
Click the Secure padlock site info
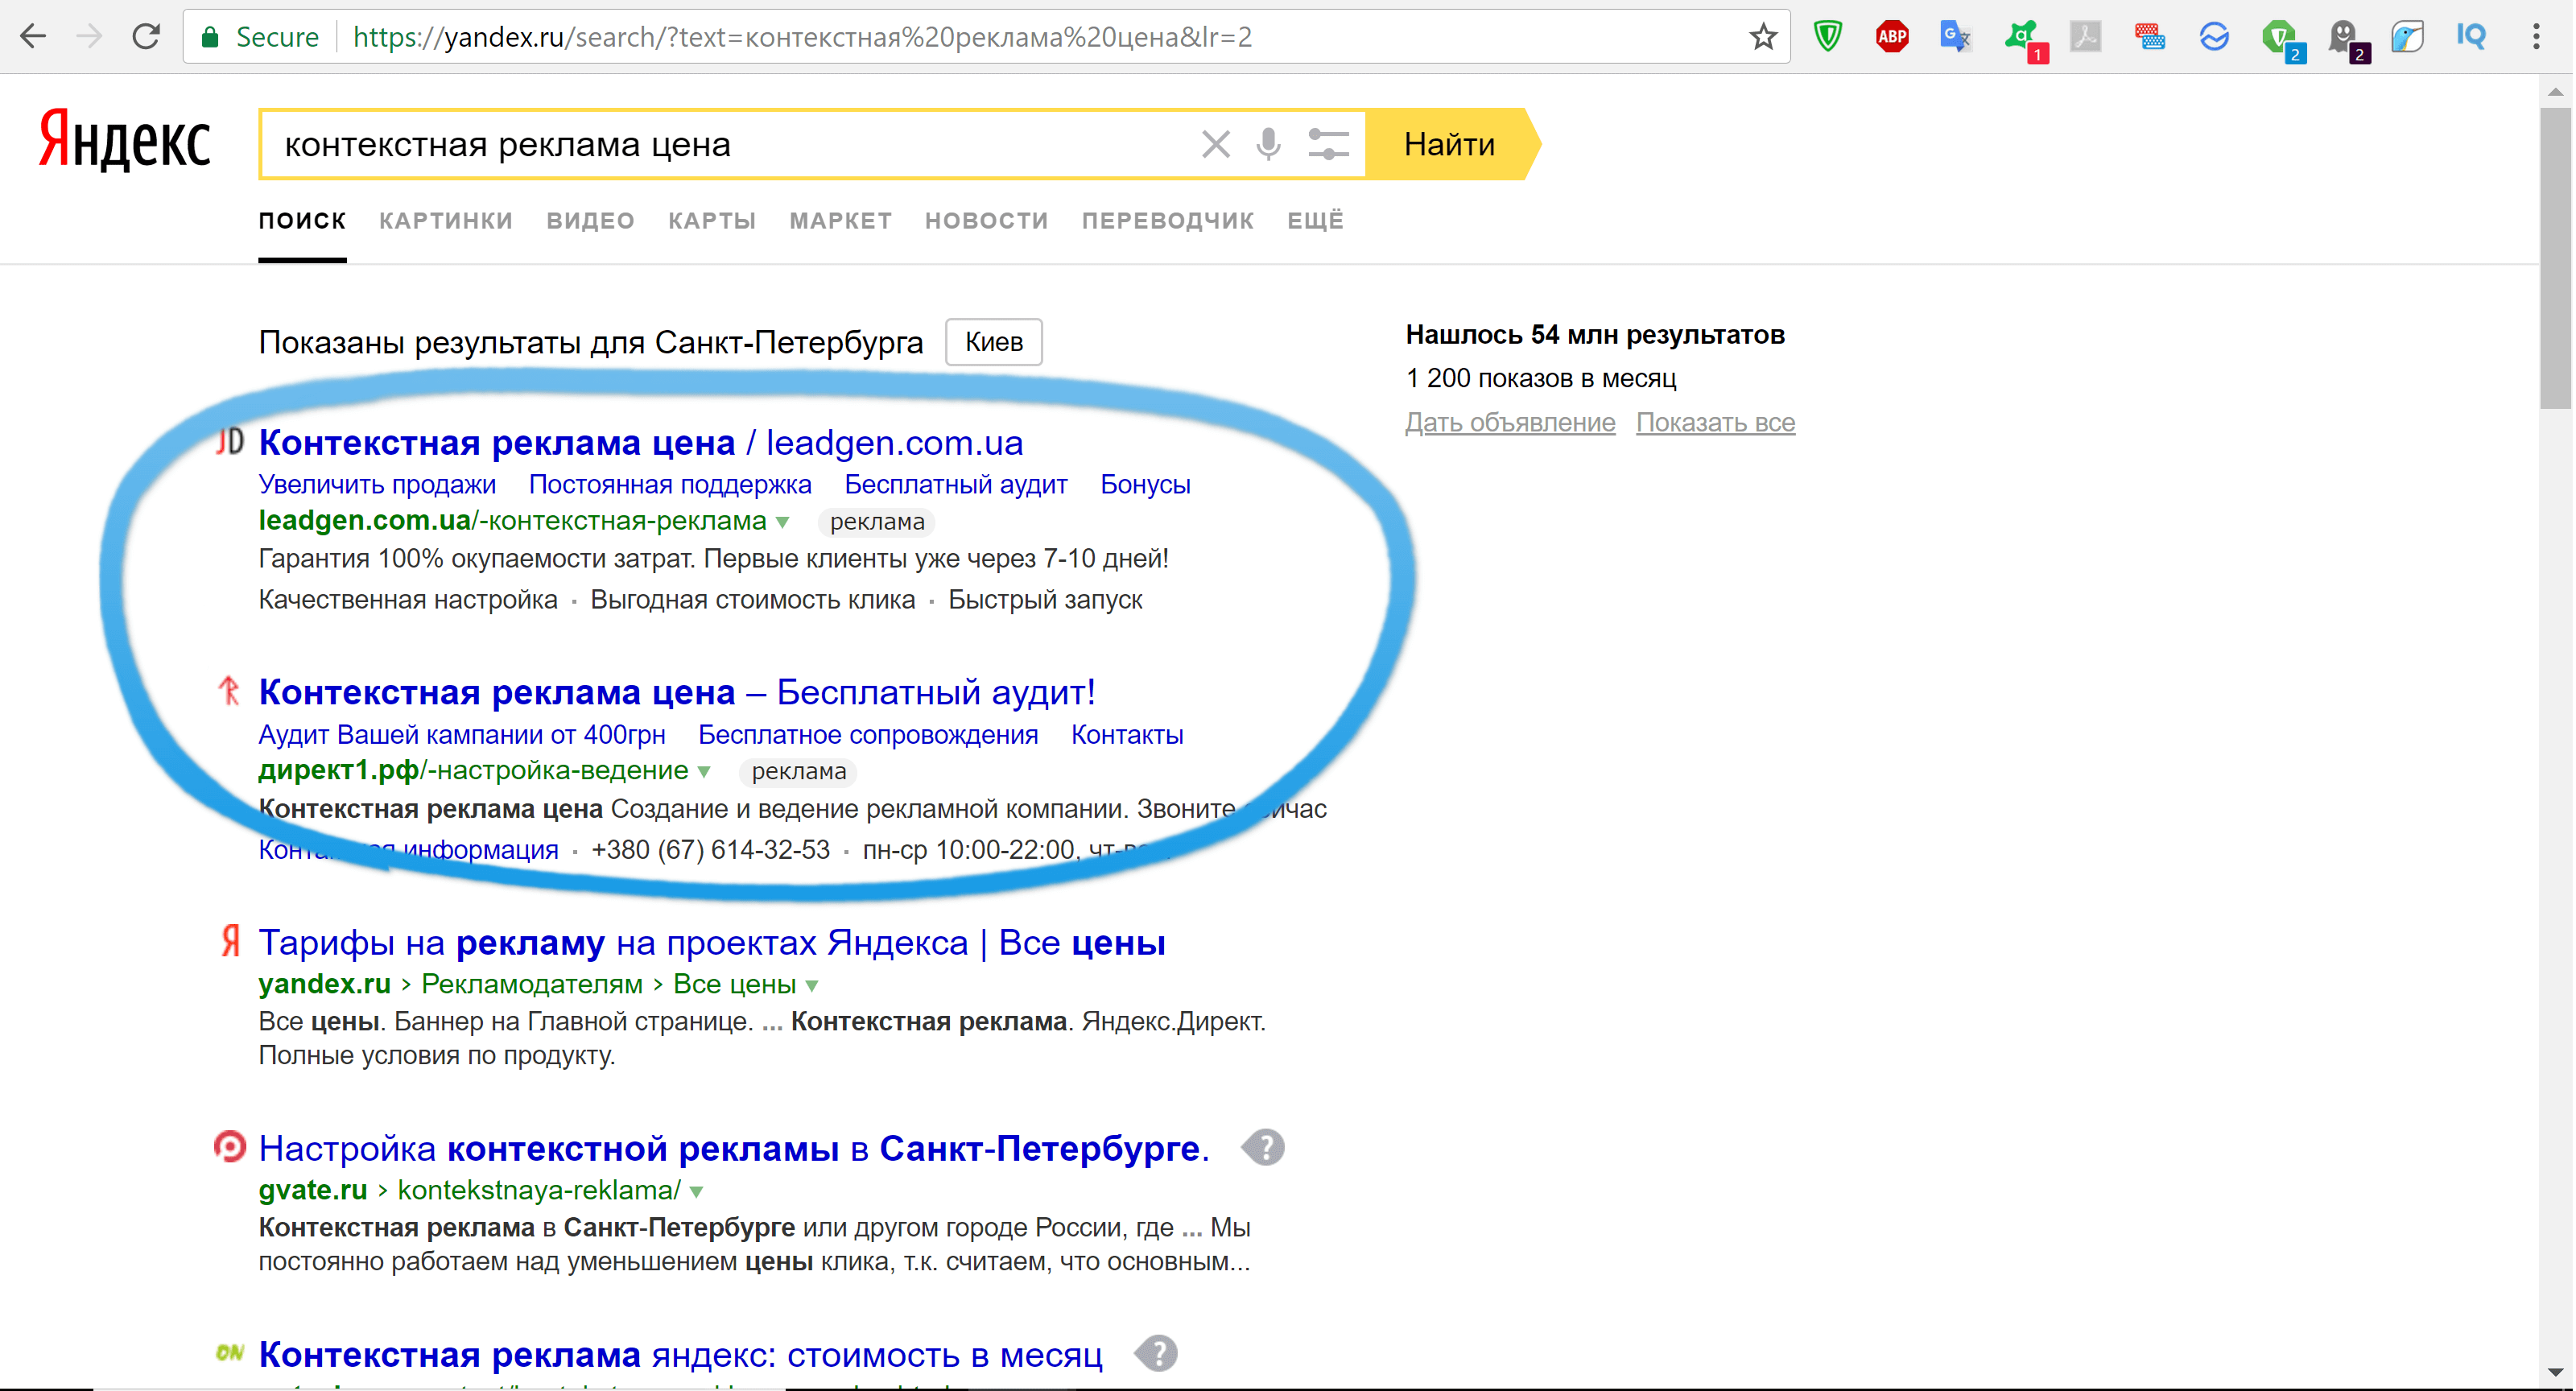[x=260, y=37]
